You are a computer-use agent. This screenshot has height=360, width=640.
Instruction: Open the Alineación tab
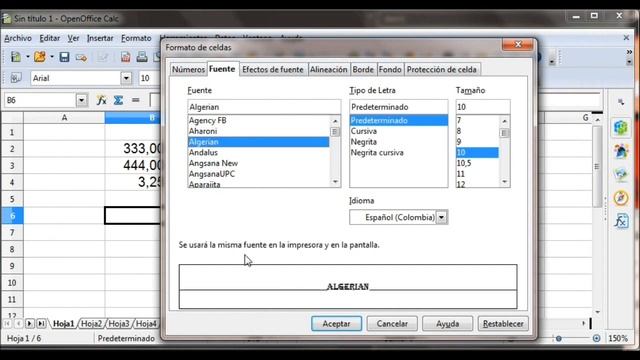point(328,69)
